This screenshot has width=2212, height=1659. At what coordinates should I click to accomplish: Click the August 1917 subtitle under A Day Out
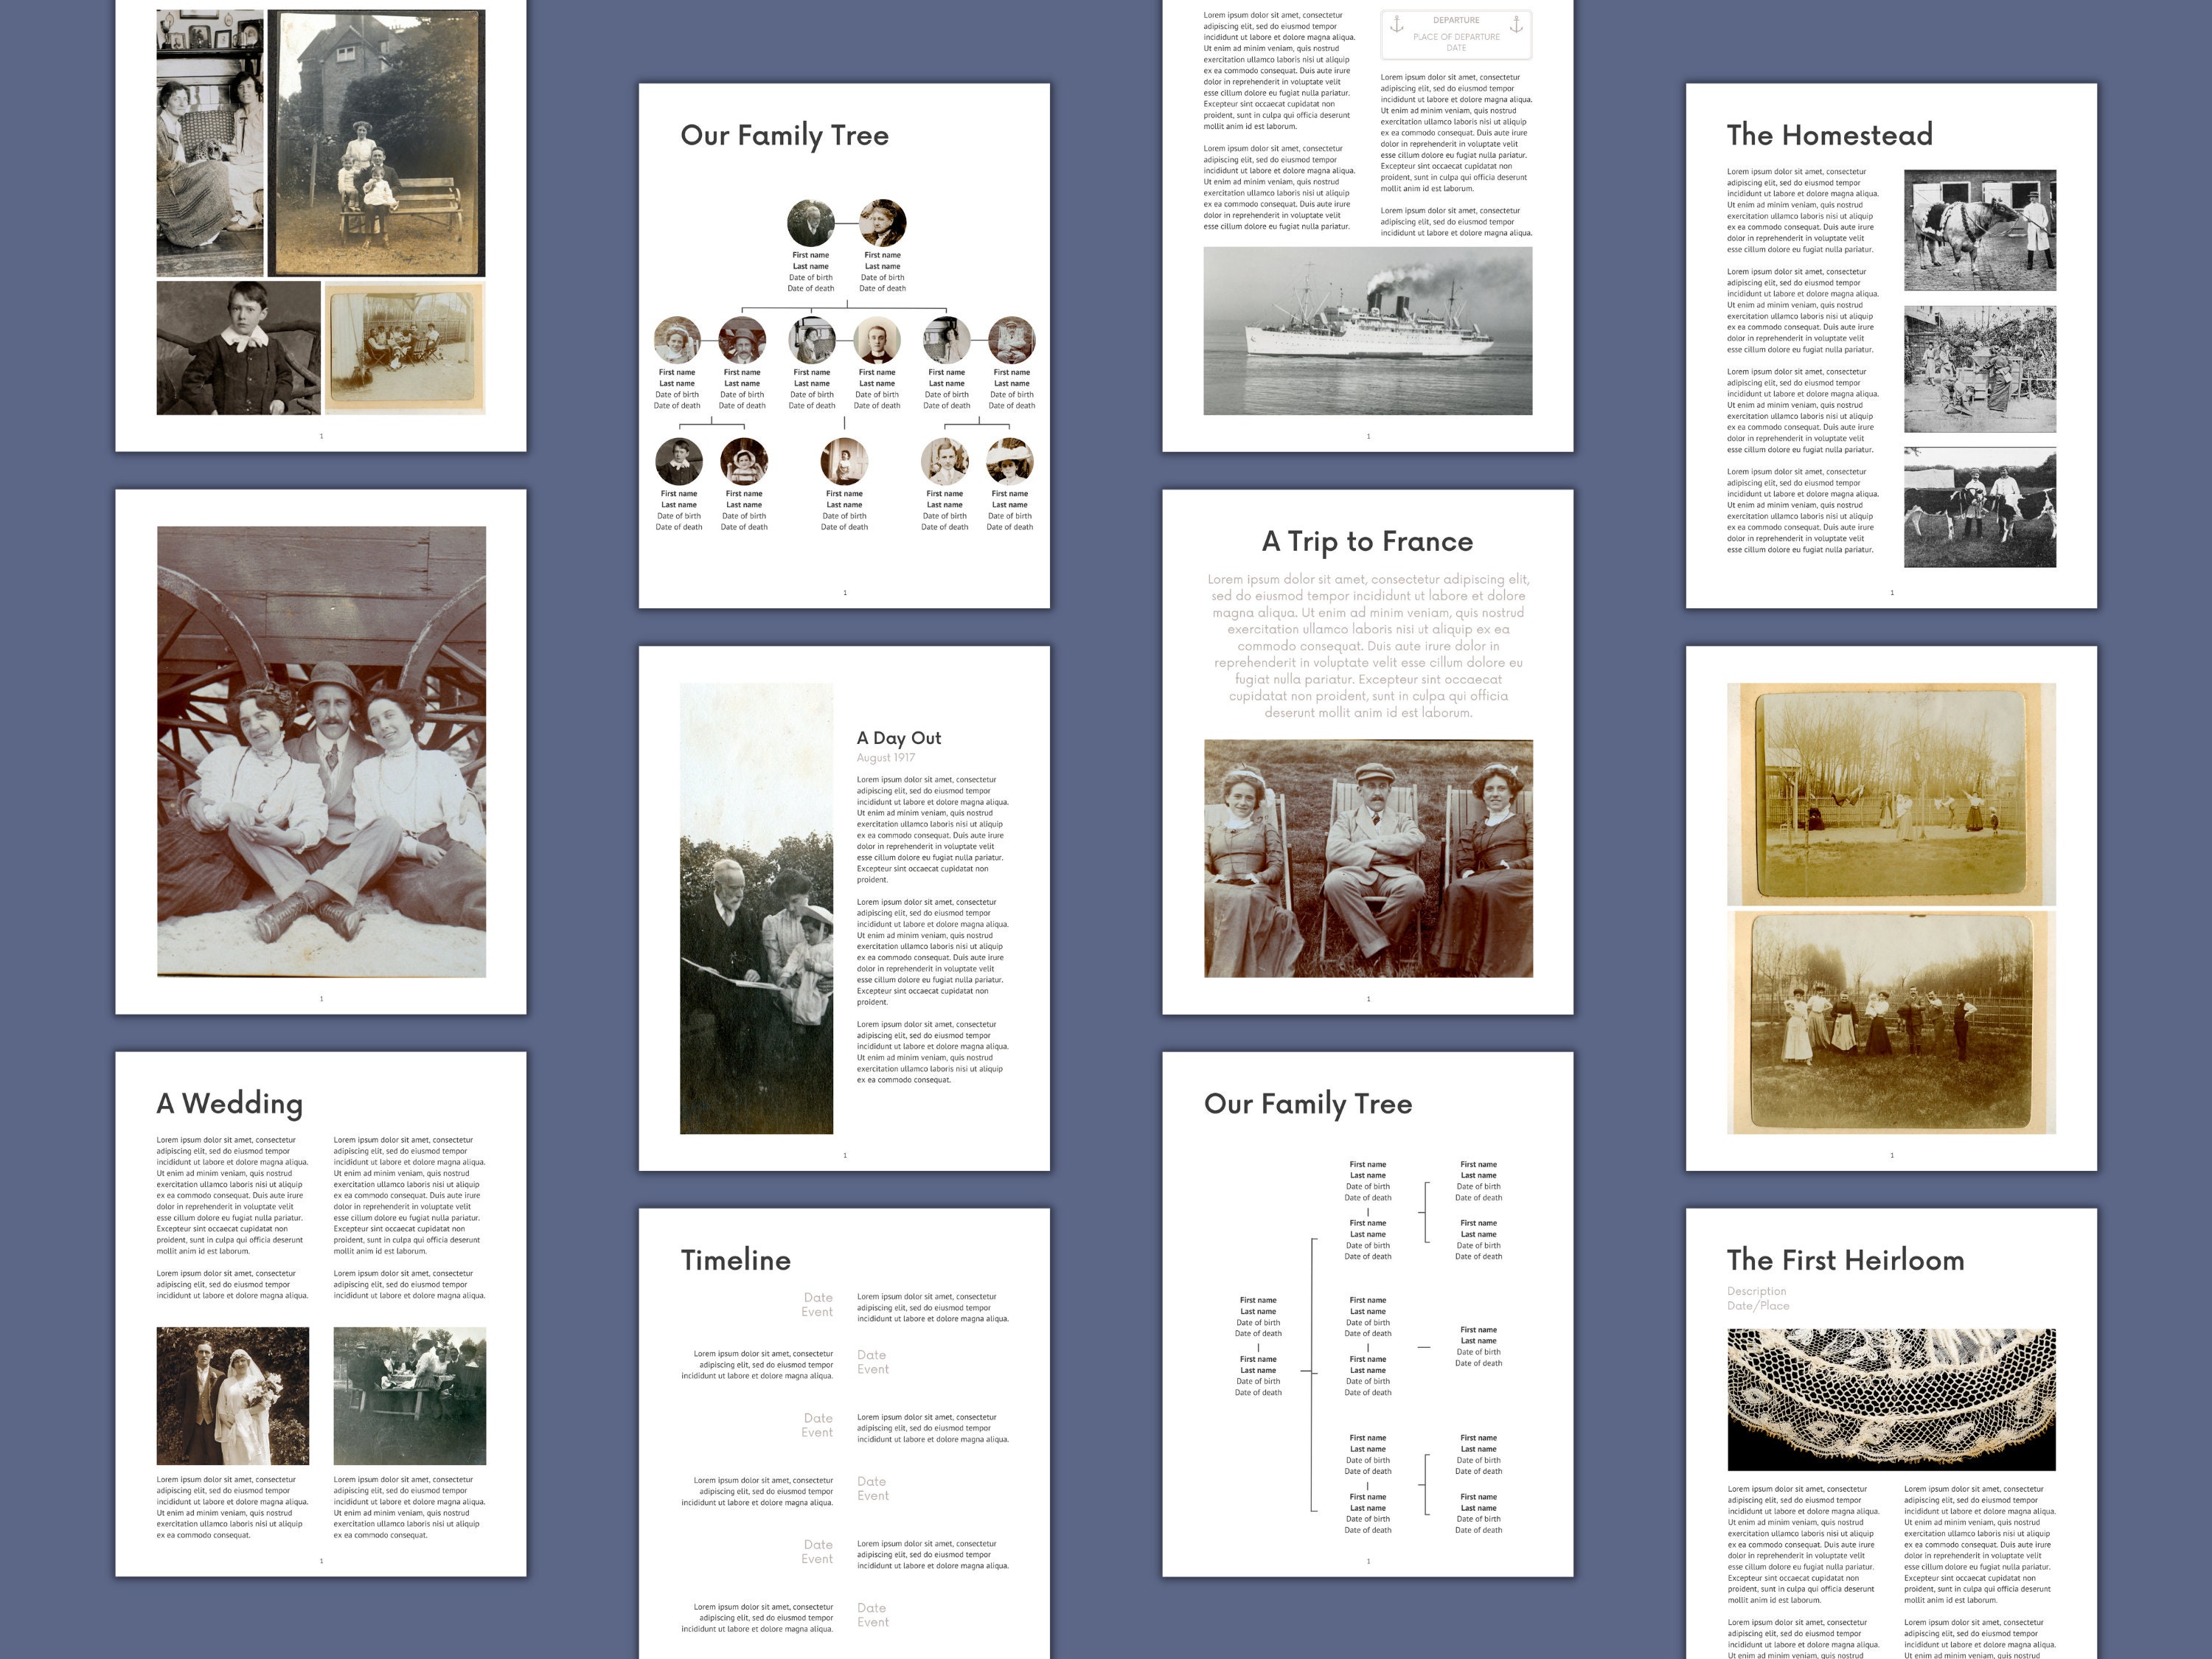[x=886, y=758]
